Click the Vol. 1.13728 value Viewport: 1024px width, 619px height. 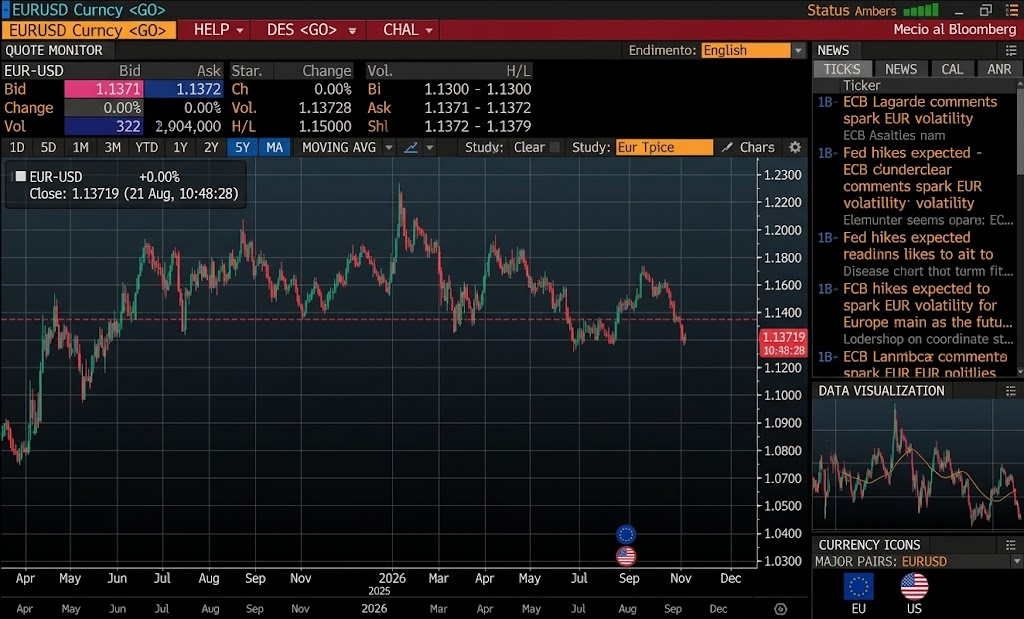[325, 108]
